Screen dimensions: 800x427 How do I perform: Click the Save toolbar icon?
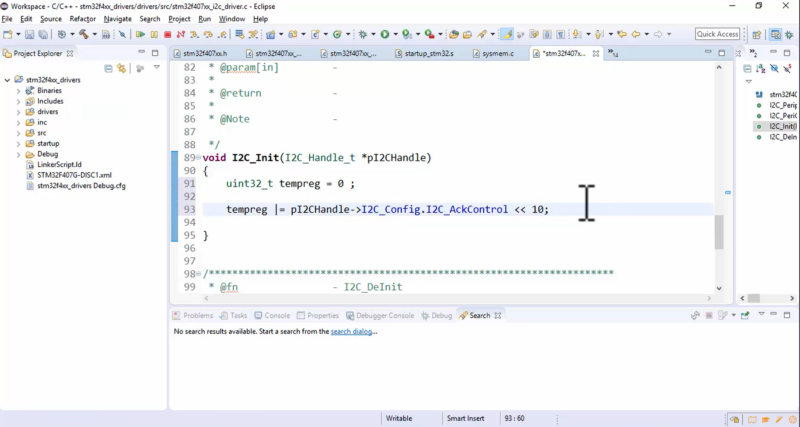(x=30, y=34)
